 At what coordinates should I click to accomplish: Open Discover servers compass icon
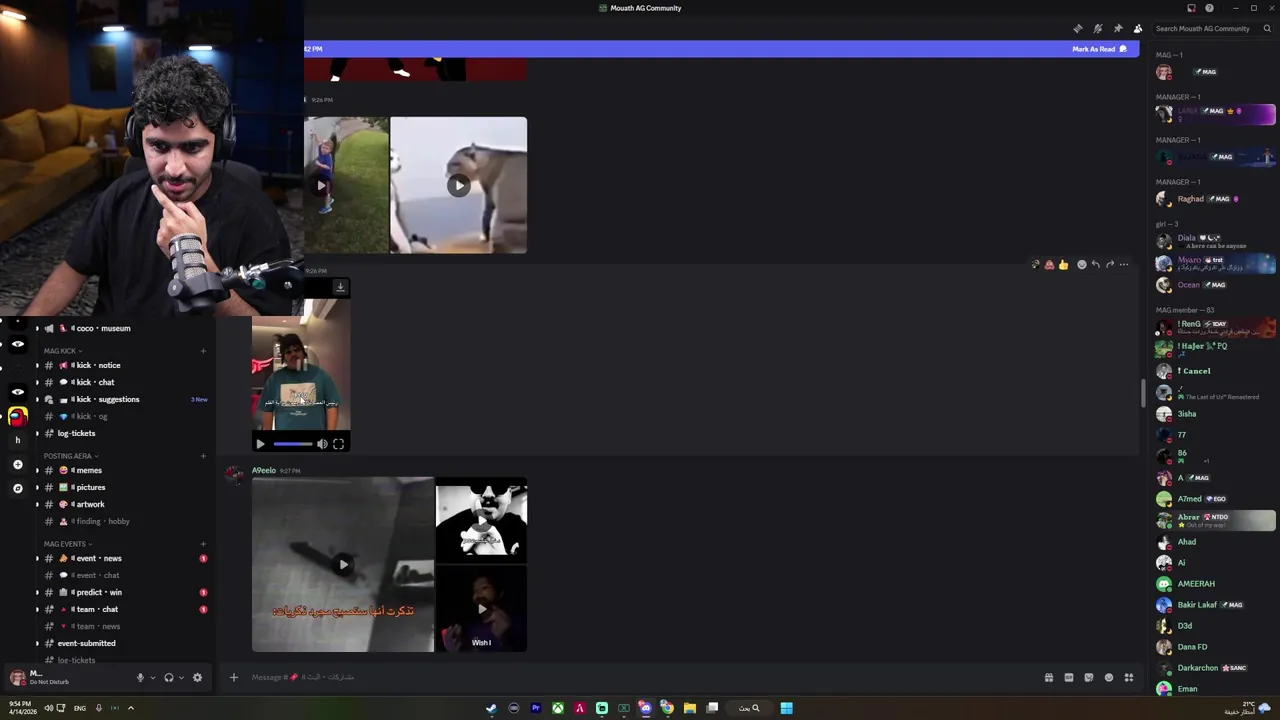(17, 488)
